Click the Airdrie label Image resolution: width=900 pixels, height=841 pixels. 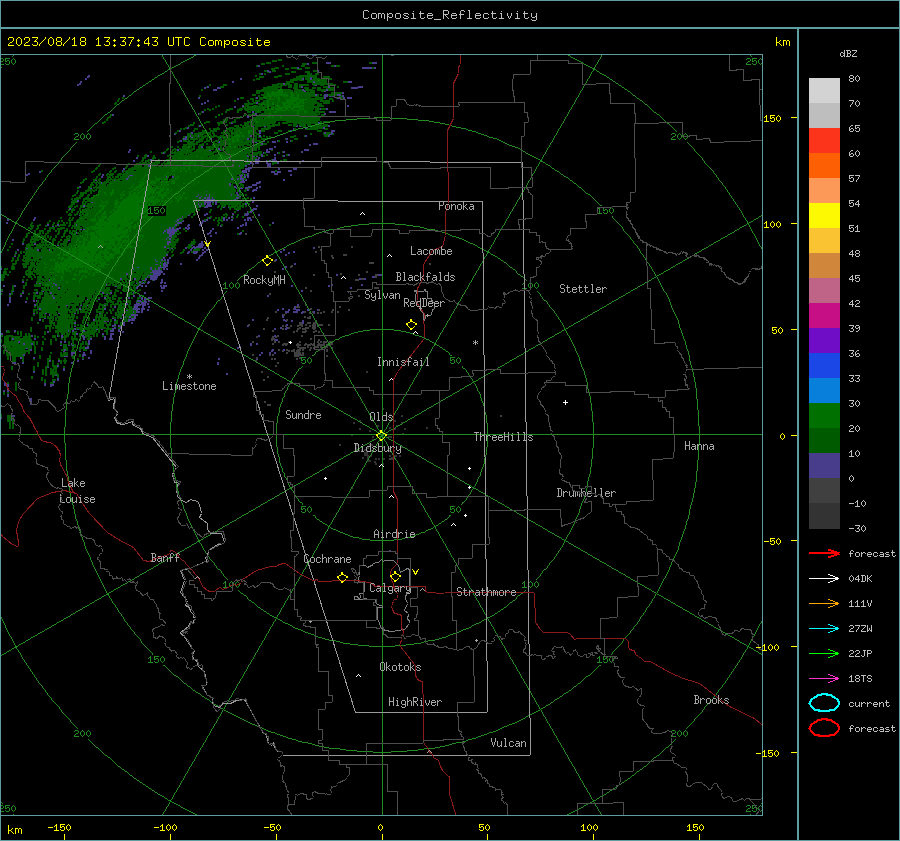(x=394, y=534)
